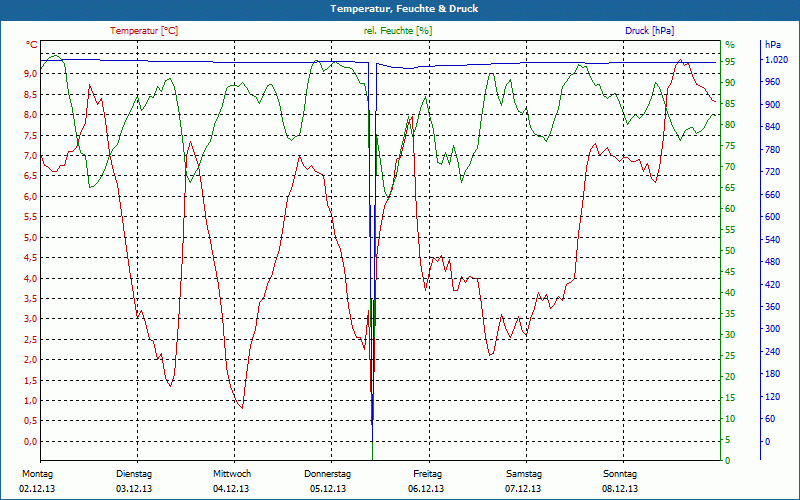
Task: Click the '5,0' temperature axis value
Action: pos(31,237)
